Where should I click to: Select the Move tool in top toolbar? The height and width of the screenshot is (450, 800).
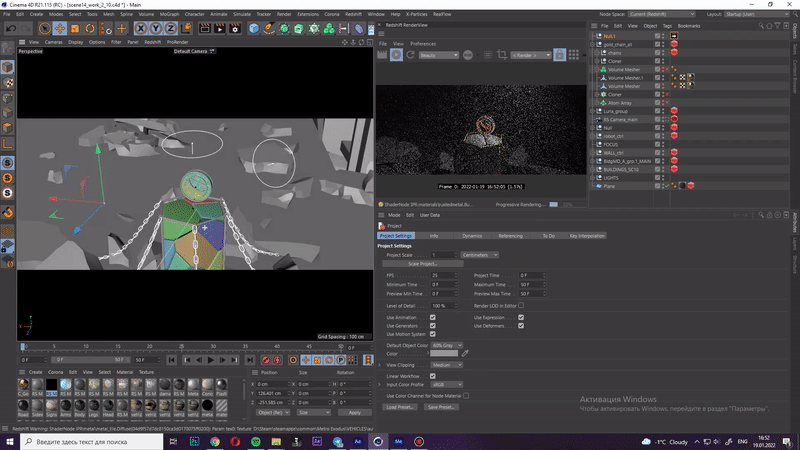click(x=61, y=29)
